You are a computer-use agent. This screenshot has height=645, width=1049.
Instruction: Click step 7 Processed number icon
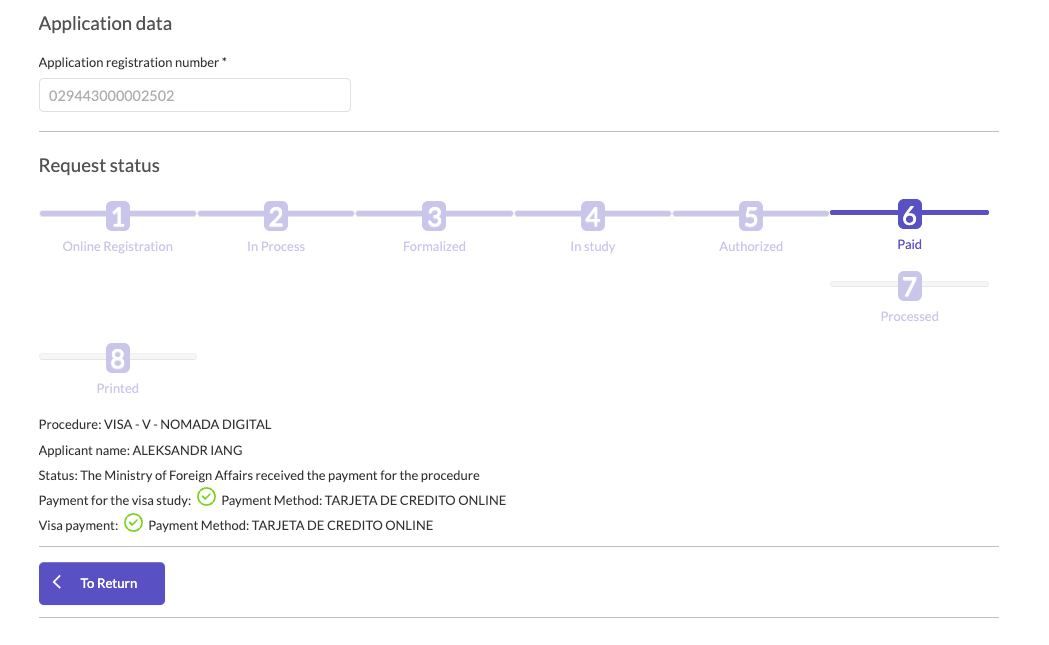pyautogui.click(x=909, y=286)
